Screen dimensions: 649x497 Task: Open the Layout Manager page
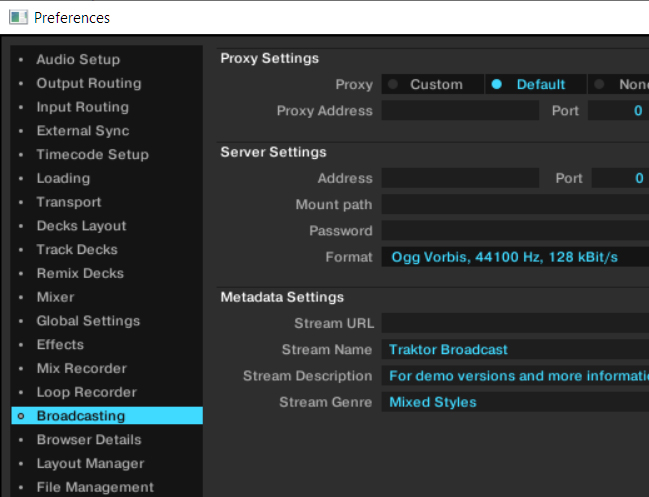[x=90, y=464]
